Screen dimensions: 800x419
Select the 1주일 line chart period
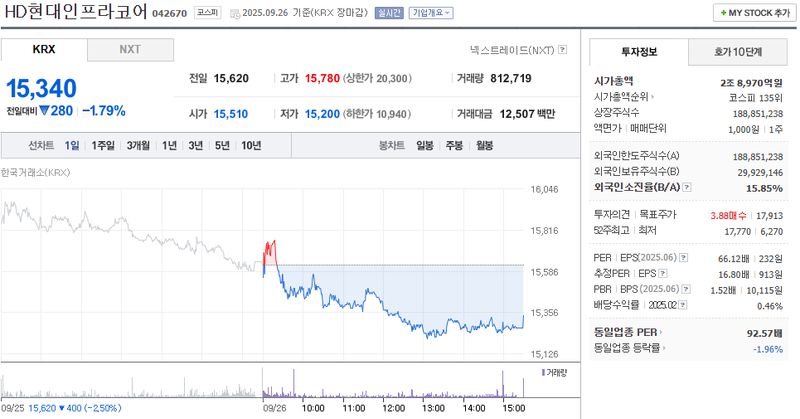point(103,145)
